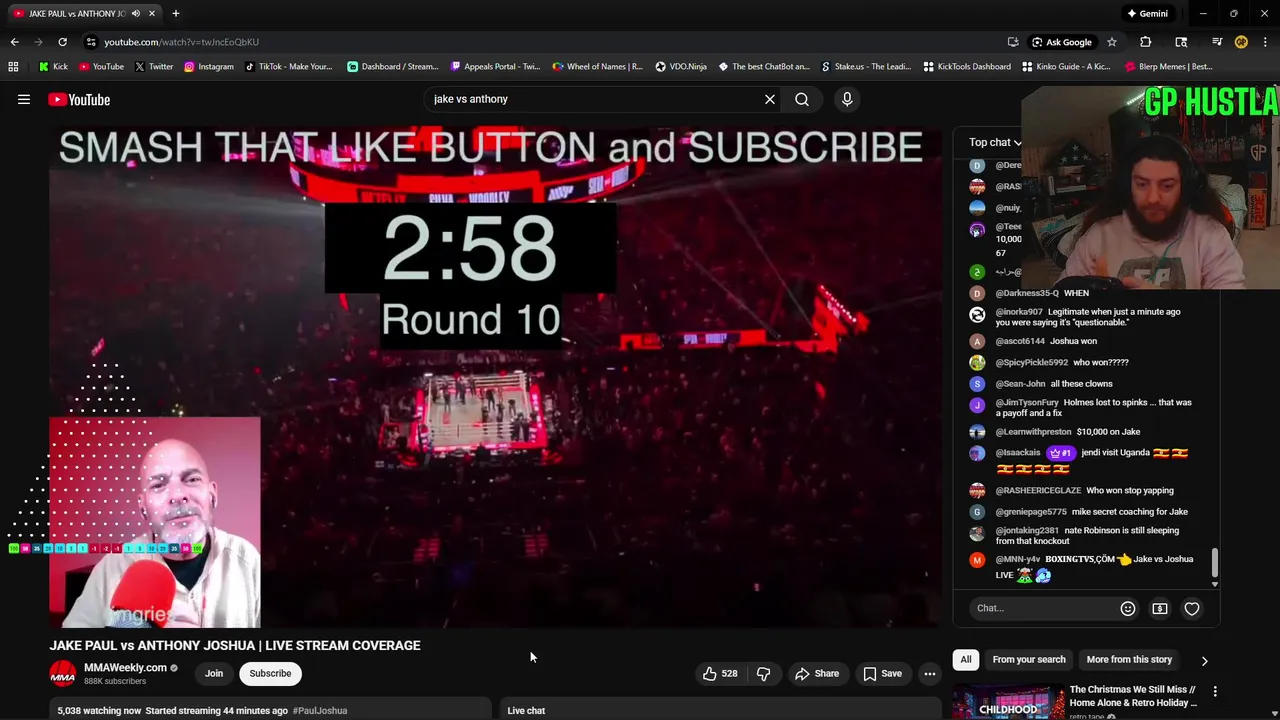This screenshot has height=720, width=1280.
Task: Open Super Chat purchase icon in chat
Action: click(1160, 608)
